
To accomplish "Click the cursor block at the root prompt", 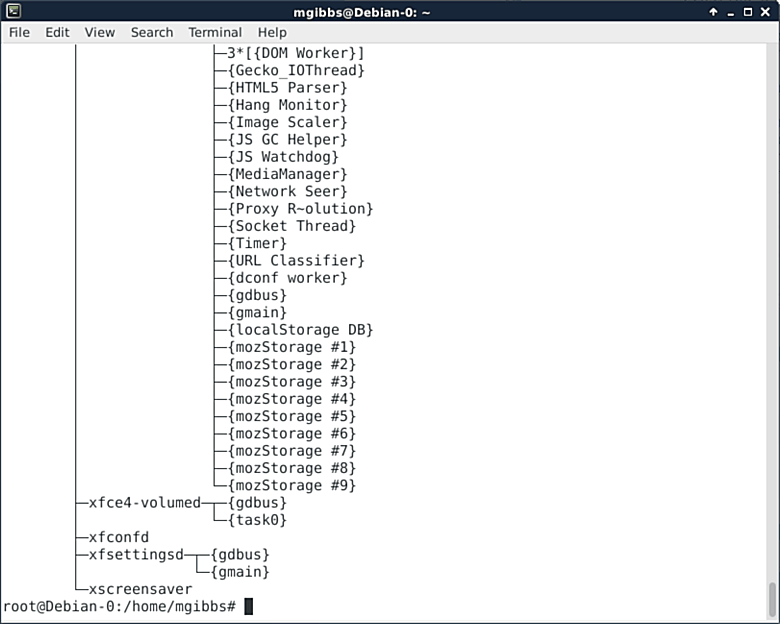I will (249, 606).
